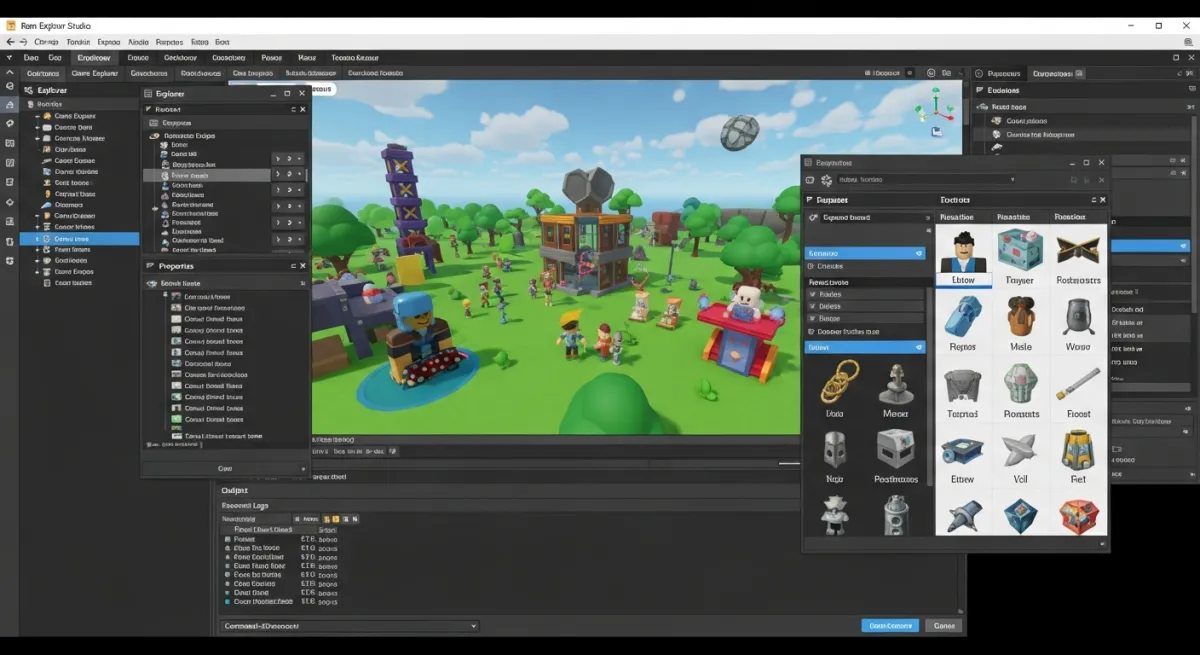Select the brown hair item in toolbox grid
This screenshot has height=655, width=1200.
(x=1020, y=317)
